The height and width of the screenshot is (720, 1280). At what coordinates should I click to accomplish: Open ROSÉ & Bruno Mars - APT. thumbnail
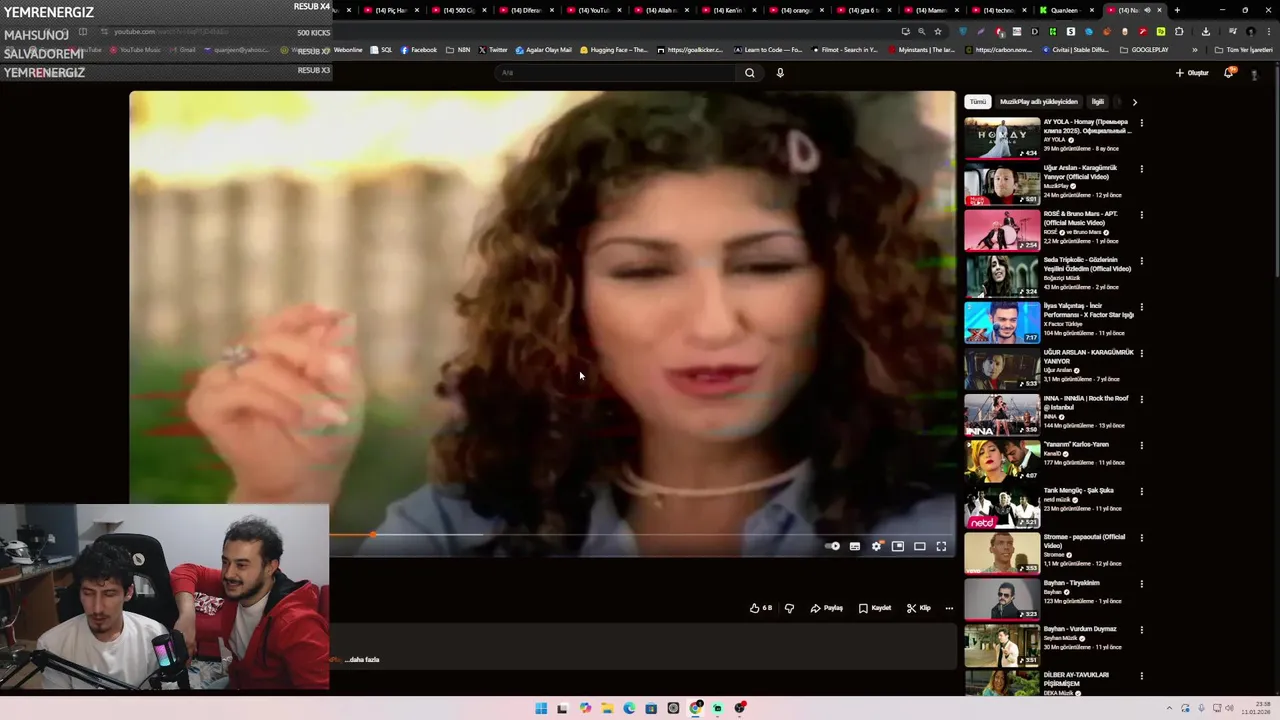(x=1002, y=230)
